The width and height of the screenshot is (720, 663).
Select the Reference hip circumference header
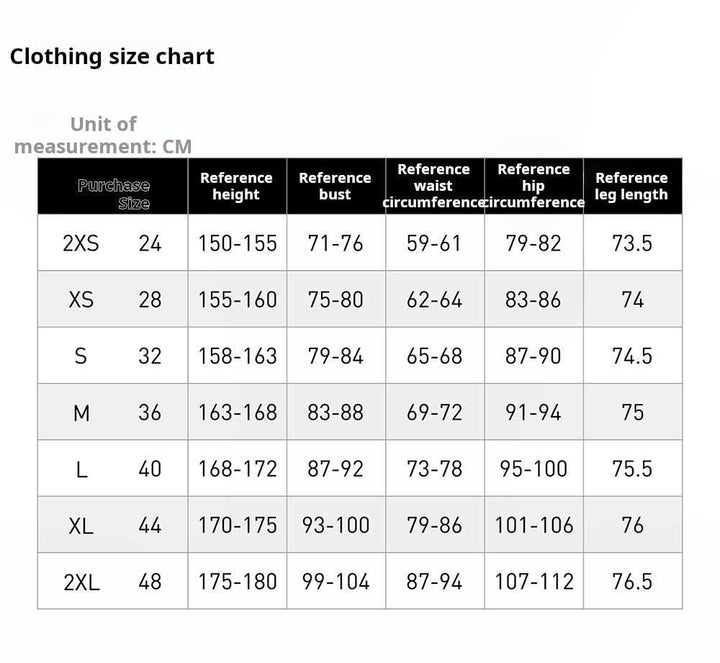(533, 186)
